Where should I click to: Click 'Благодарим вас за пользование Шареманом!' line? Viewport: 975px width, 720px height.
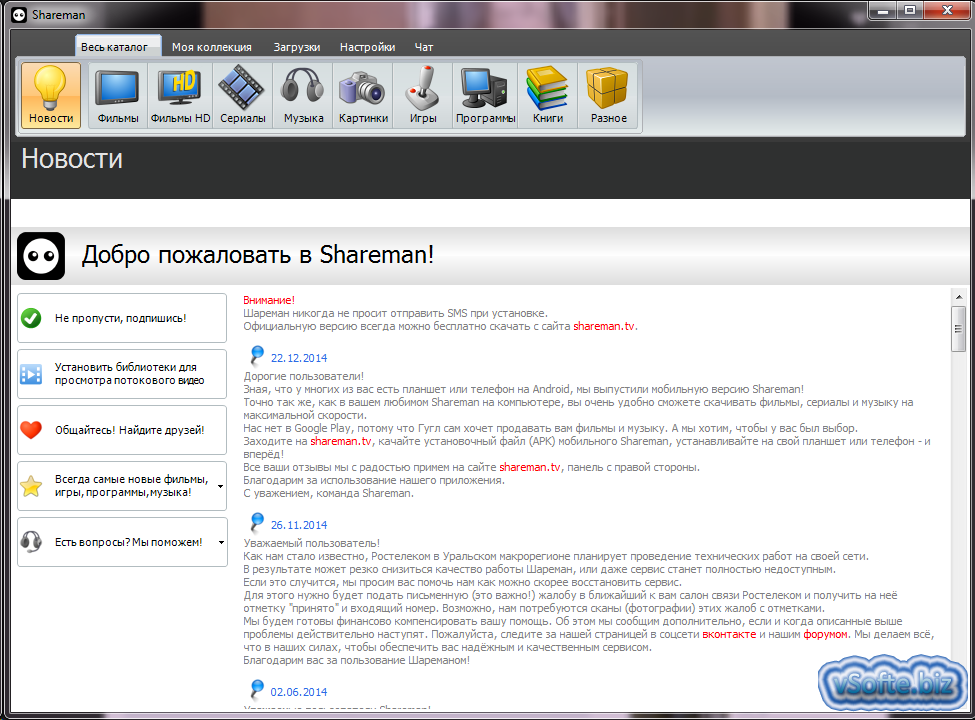pos(356,660)
